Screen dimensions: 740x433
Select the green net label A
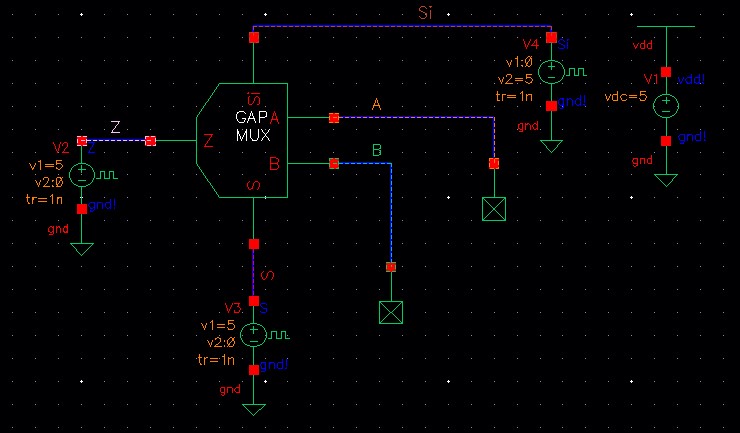[376, 104]
